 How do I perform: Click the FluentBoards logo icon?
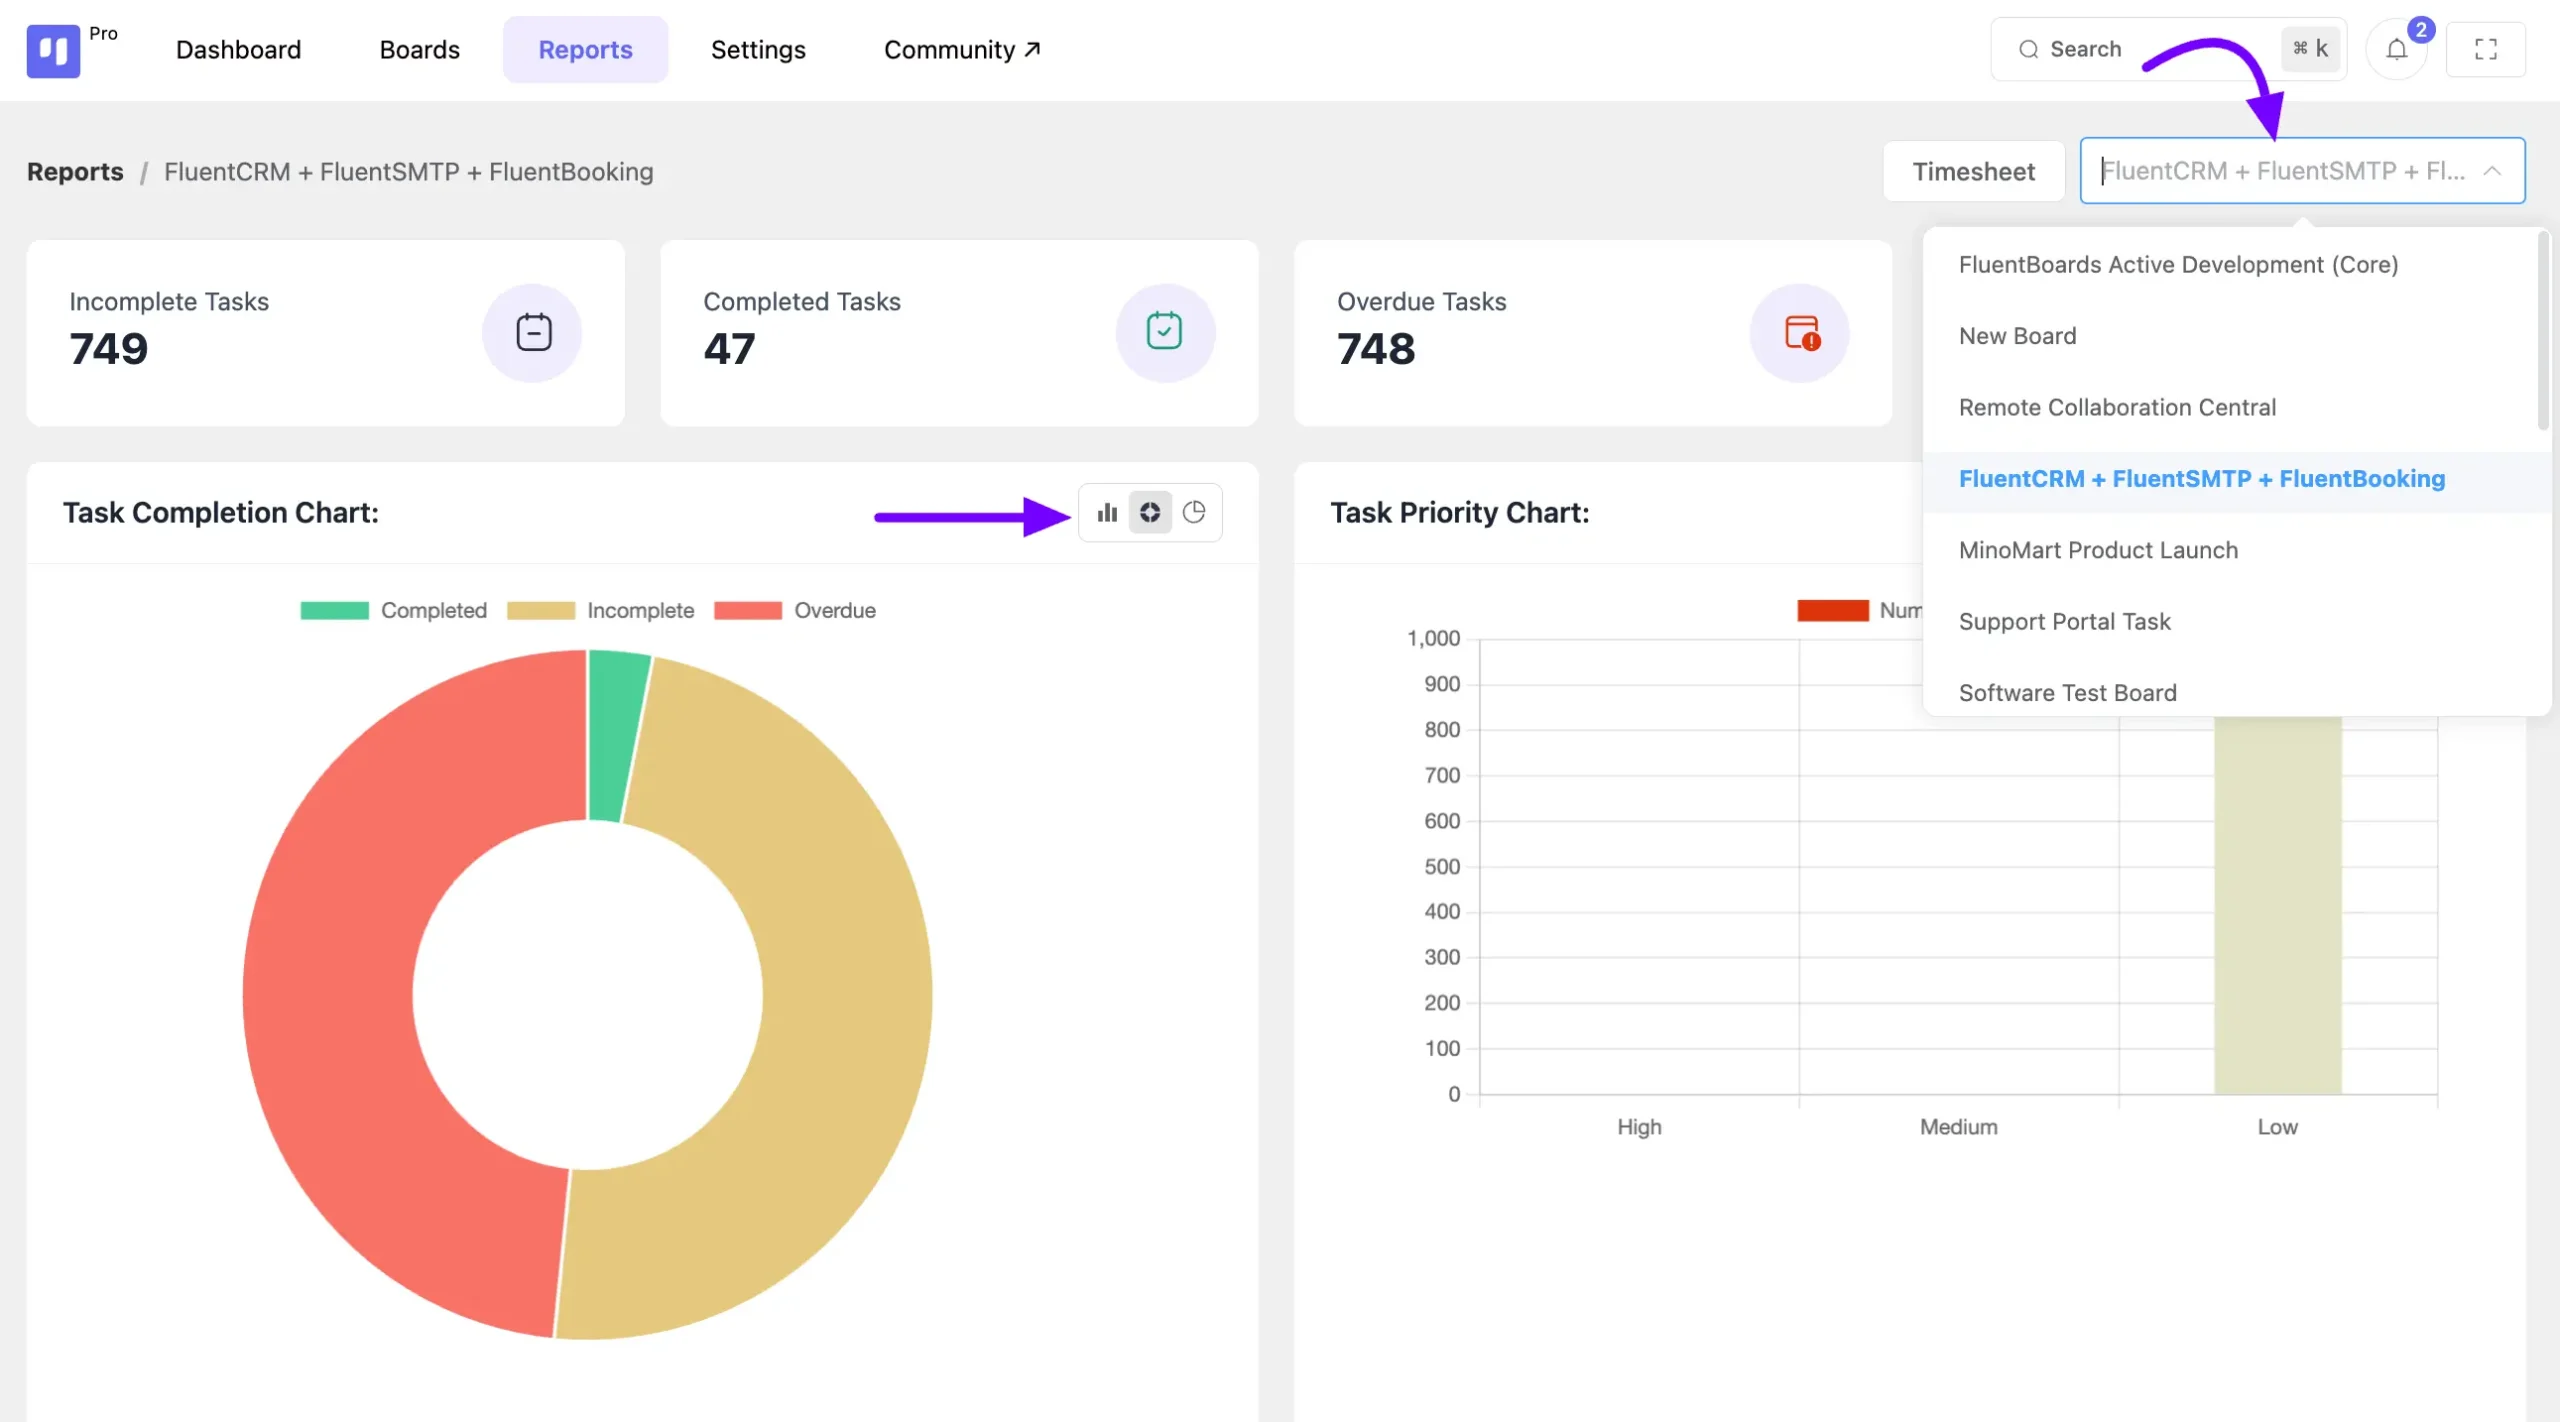[53, 50]
